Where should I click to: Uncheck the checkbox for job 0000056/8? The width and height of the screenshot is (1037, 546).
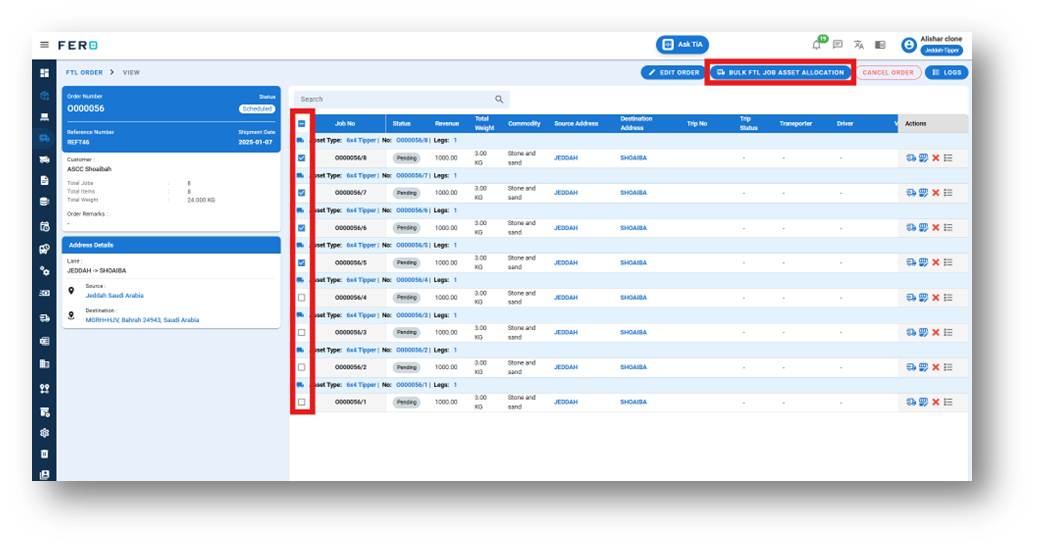coord(302,158)
